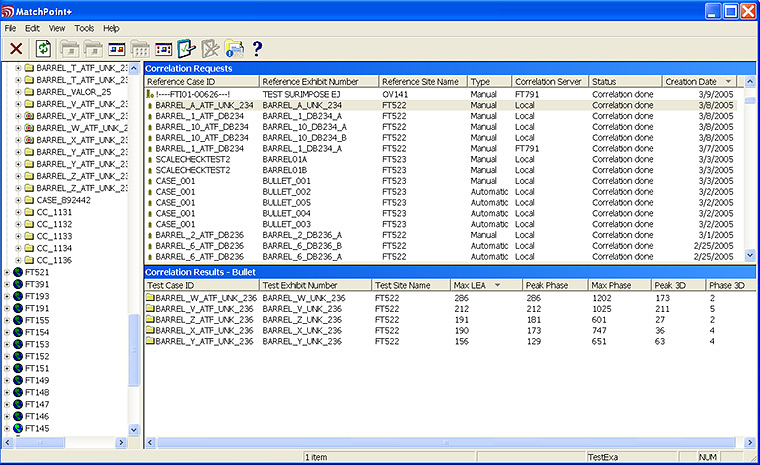Expand the FT521 site node
This screenshot has width=760, height=465.
(7, 272)
